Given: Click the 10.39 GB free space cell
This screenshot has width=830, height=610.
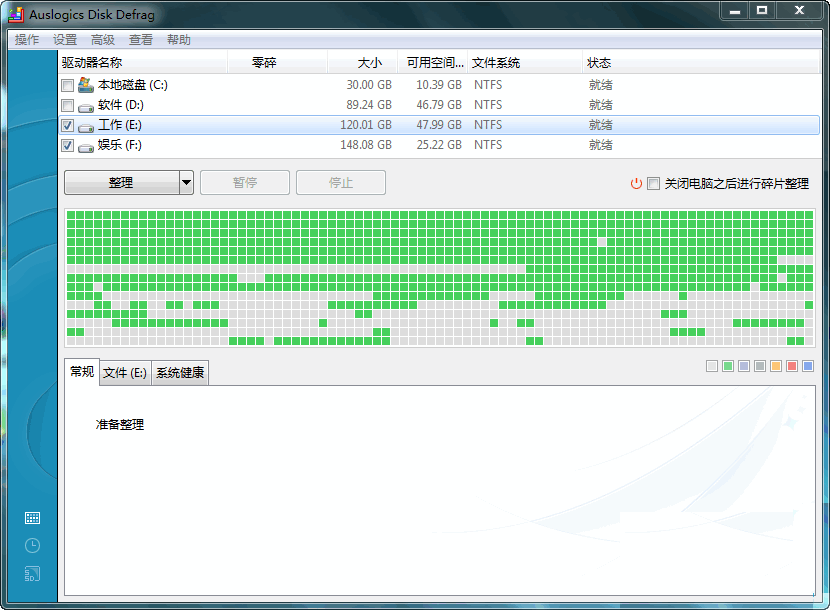Looking at the screenshot, I should [439, 85].
